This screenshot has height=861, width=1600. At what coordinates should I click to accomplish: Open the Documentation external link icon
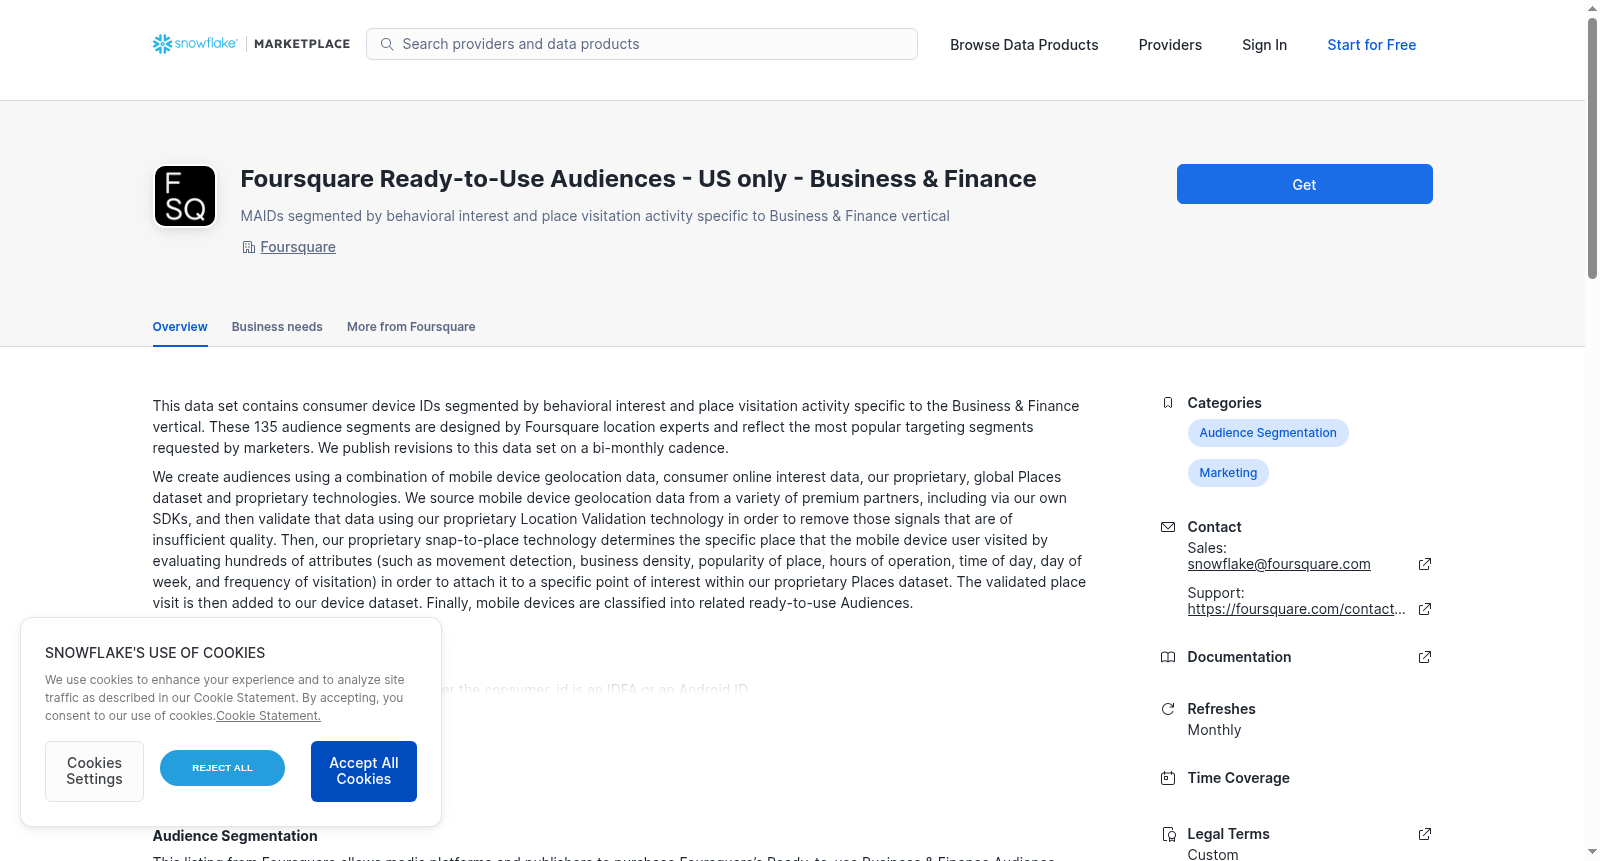point(1425,657)
